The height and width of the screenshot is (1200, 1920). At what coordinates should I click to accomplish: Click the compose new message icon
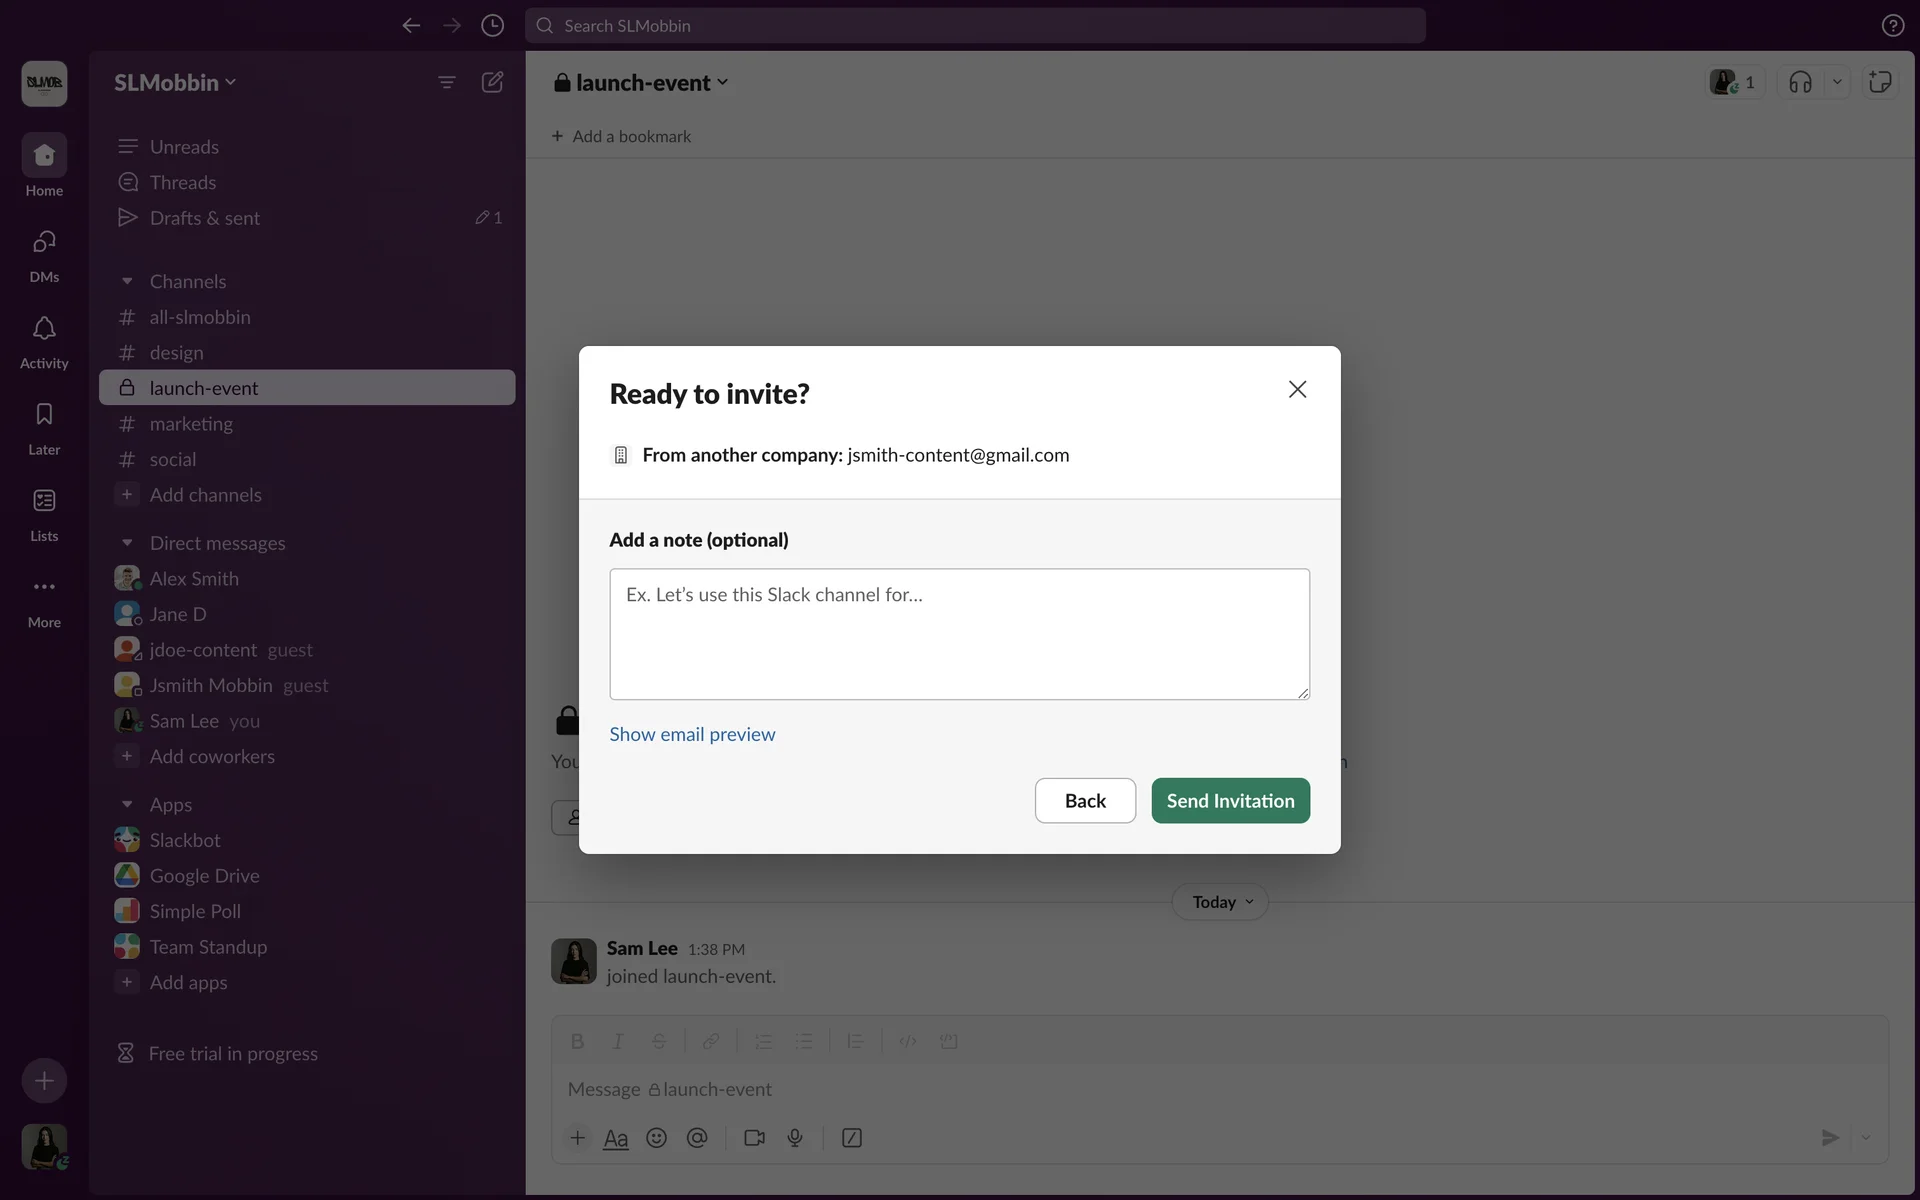(x=492, y=82)
